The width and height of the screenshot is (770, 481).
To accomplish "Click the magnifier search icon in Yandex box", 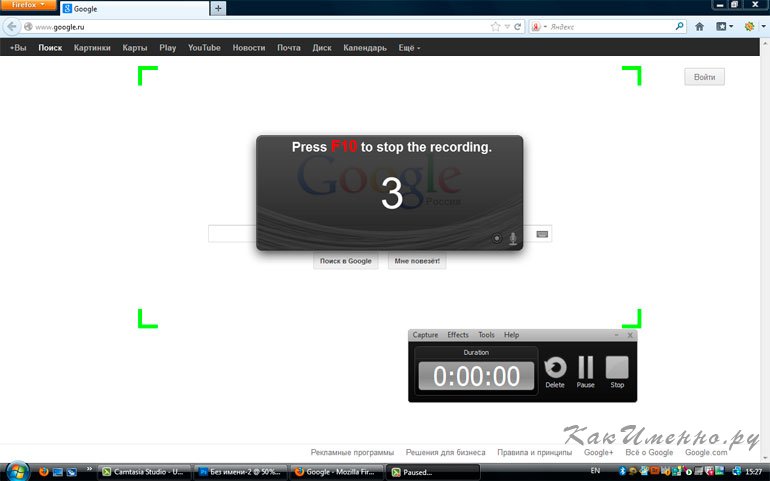I will click(x=679, y=27).
